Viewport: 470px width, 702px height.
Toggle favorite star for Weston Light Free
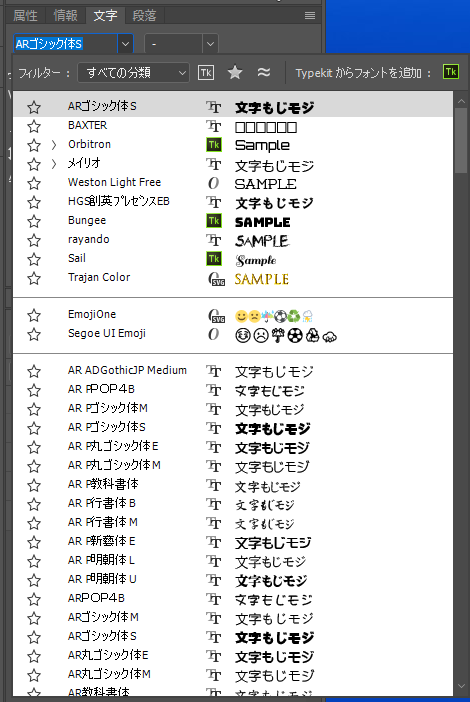click(34, 183)
